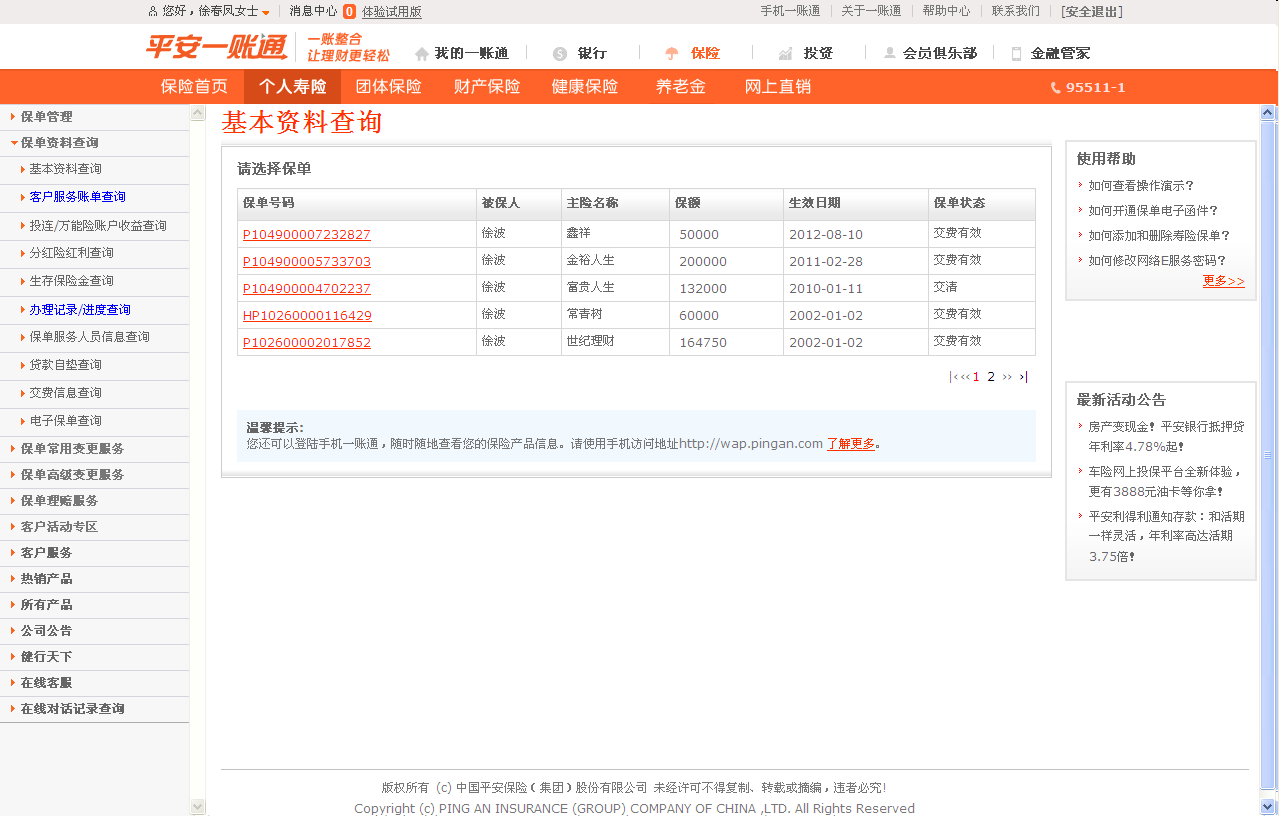This screenshot has width=1280, height=816.
Task: Click the house icon beside 我的一账通
Action: click(x=422, y=54)
